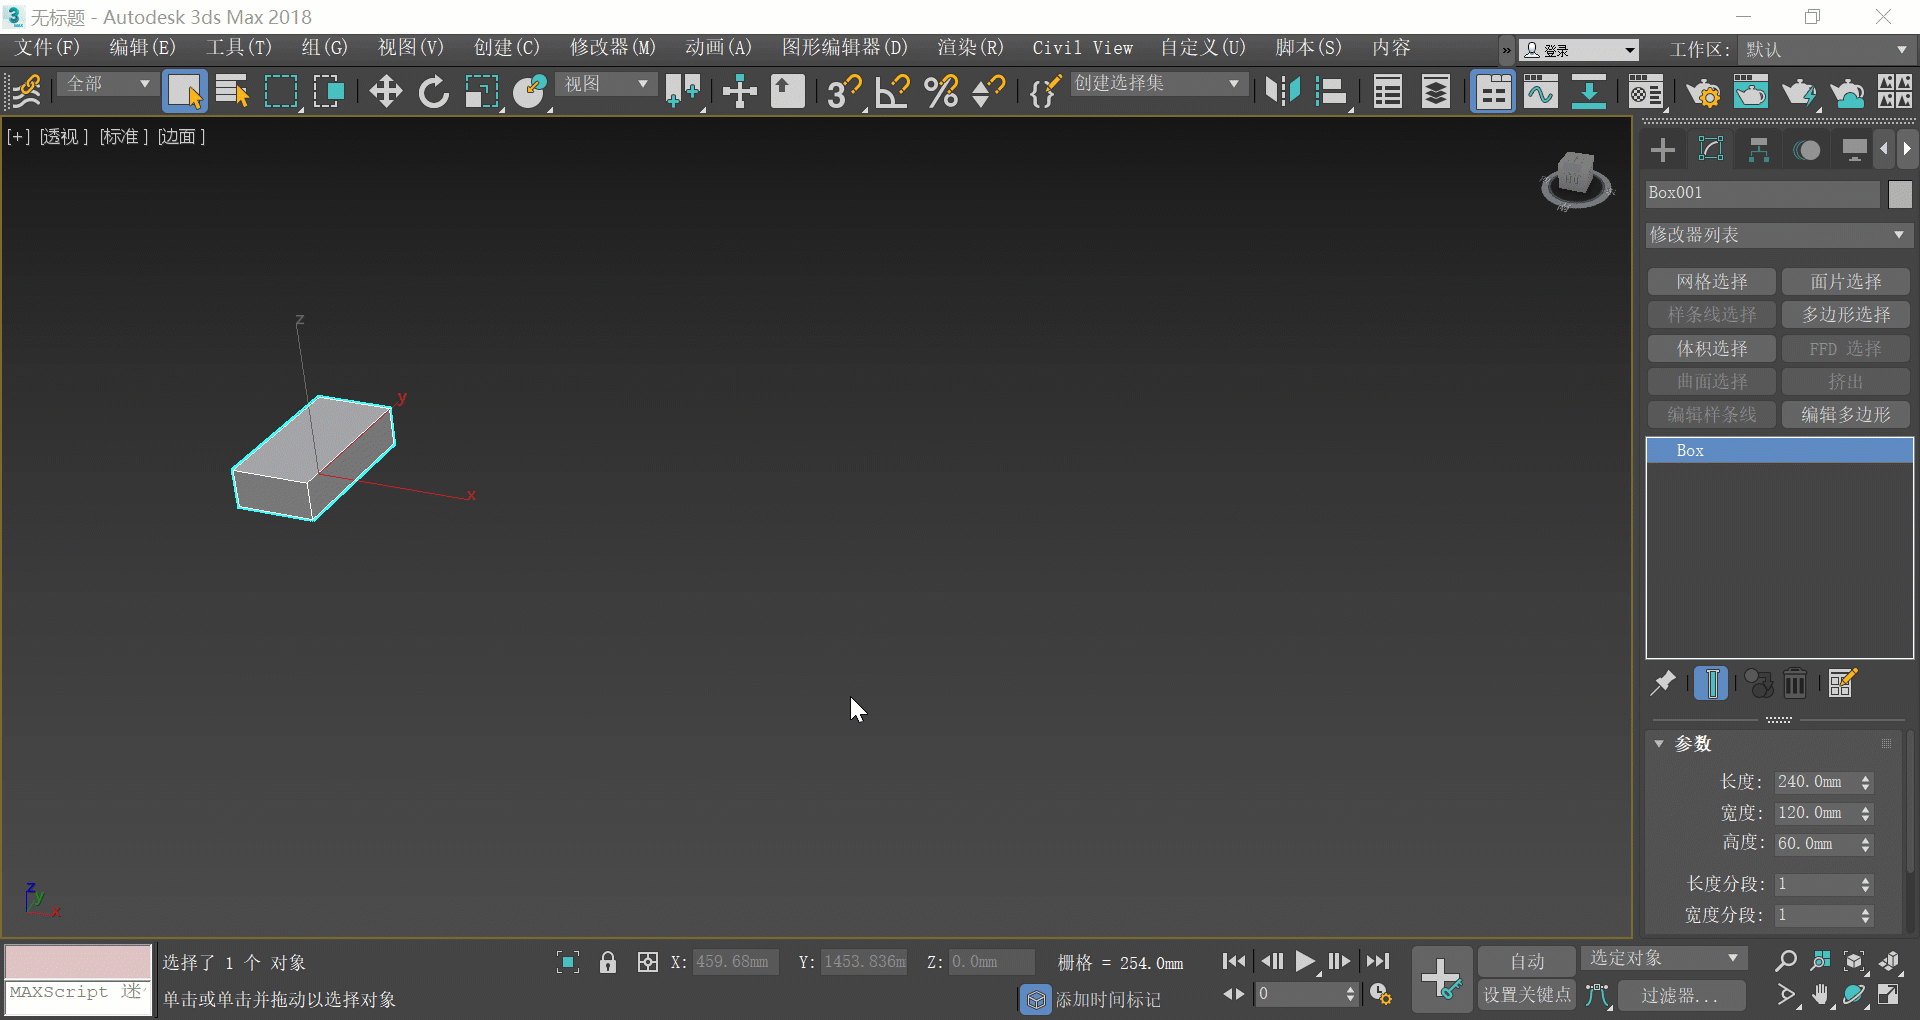The image size is (1920, 1020).
Task: Open the key filter target dropdown (选定对象)
Action: click(x=1664, y=958)
